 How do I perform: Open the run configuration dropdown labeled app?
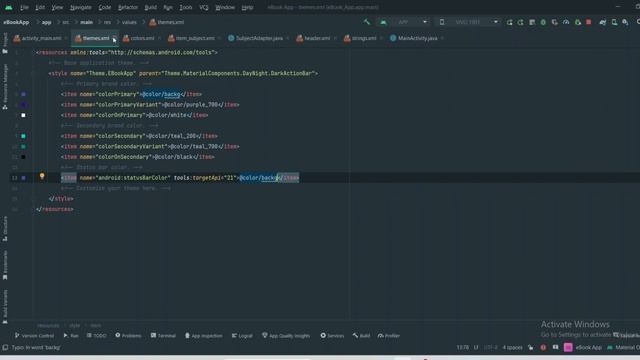[x=404, y=22]
